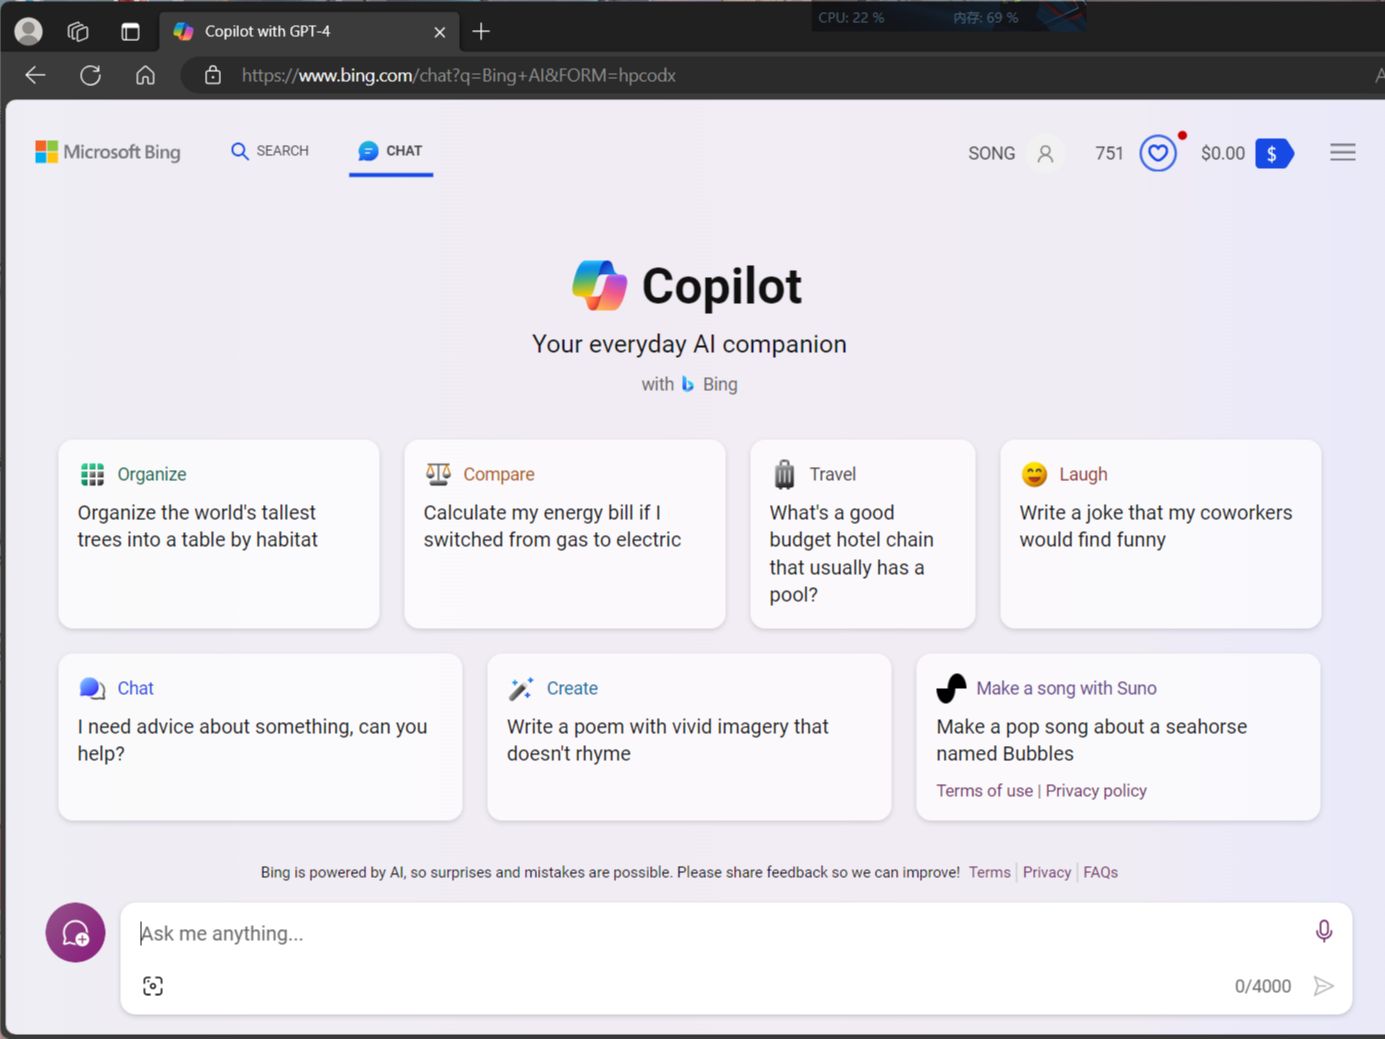Click the 0/4000 character counter
The height and width of the screenshot is (1039, 1385).
coord(1262,986)
